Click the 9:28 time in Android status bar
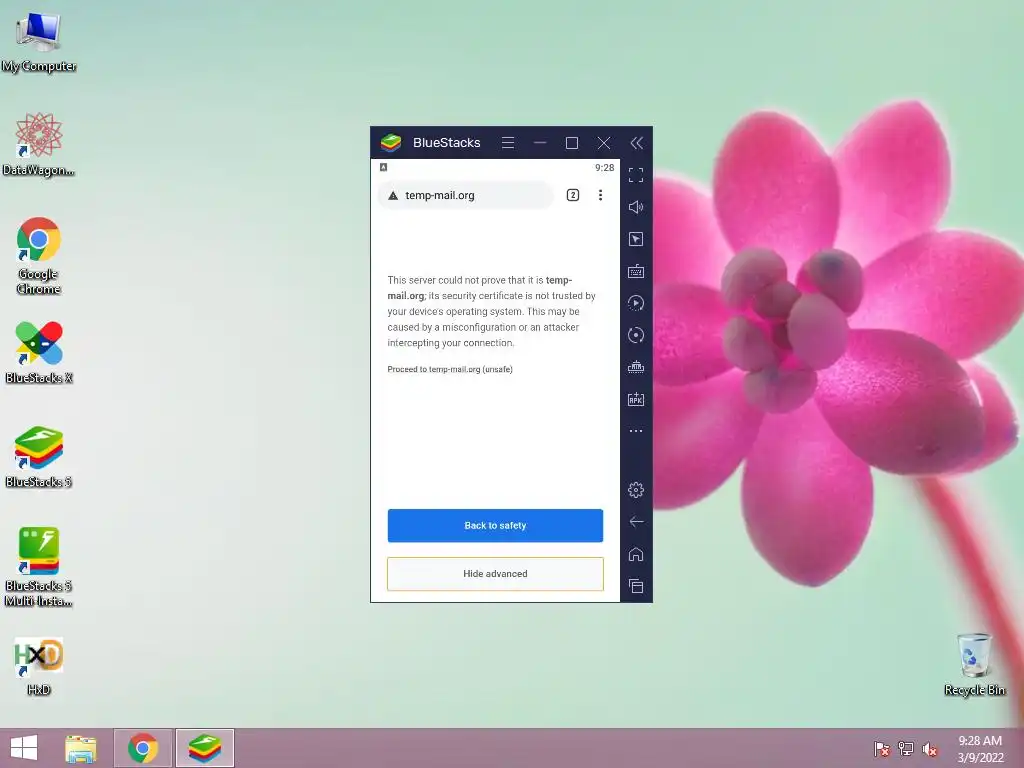 coord(604,168)
